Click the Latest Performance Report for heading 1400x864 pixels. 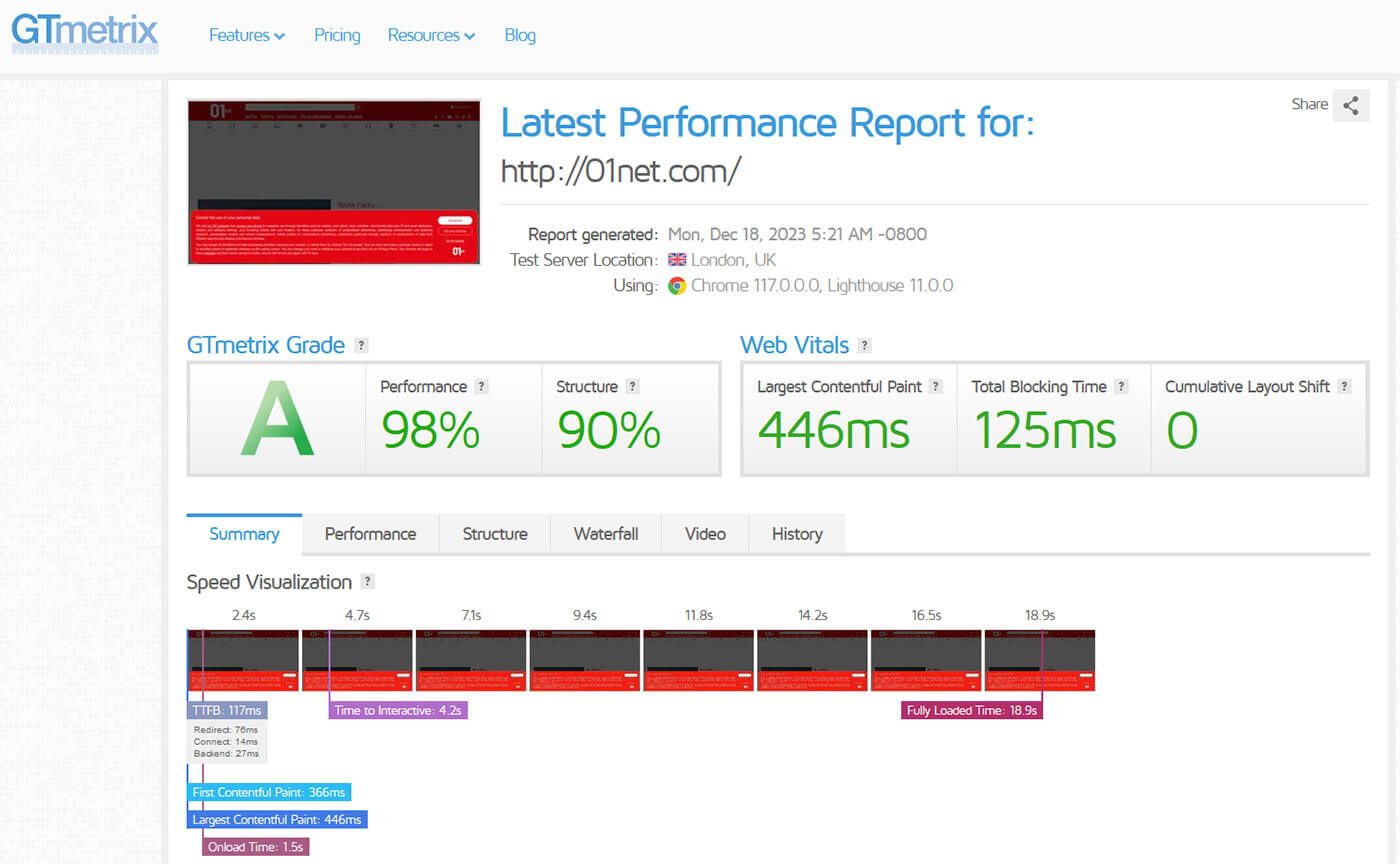point(767,123)
